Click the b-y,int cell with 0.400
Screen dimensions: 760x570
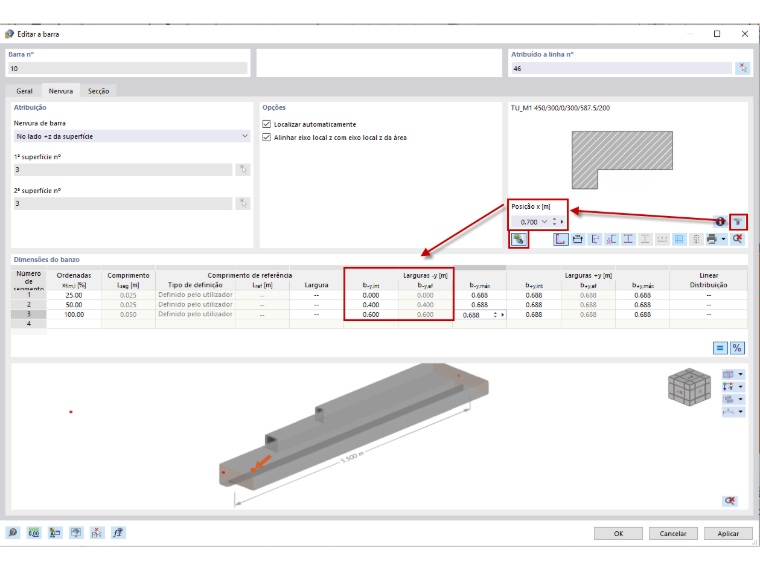371,305
